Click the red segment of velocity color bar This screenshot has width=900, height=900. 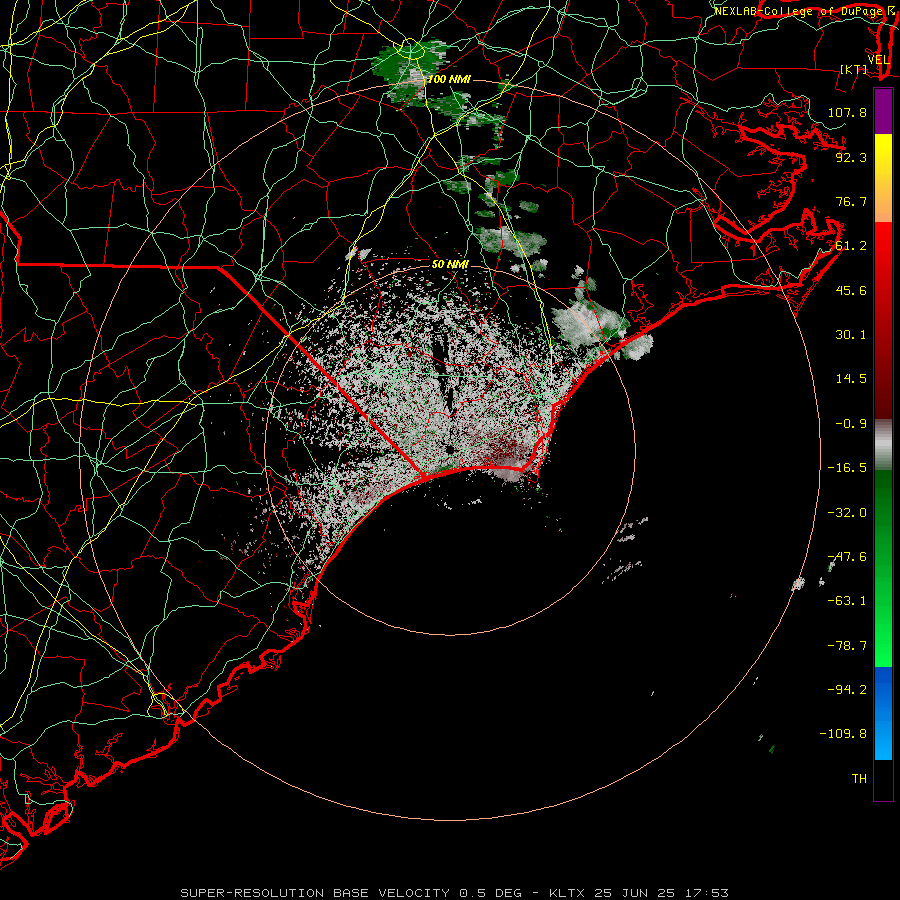click(883, 320)
